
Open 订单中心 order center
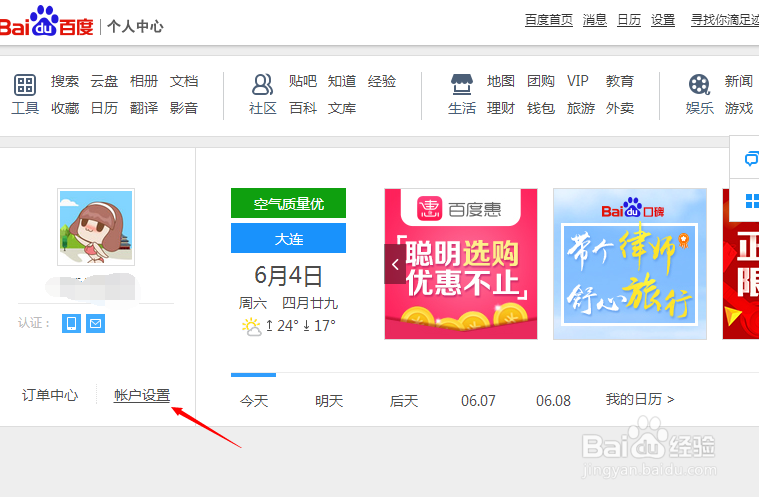(x=50, y=395)
